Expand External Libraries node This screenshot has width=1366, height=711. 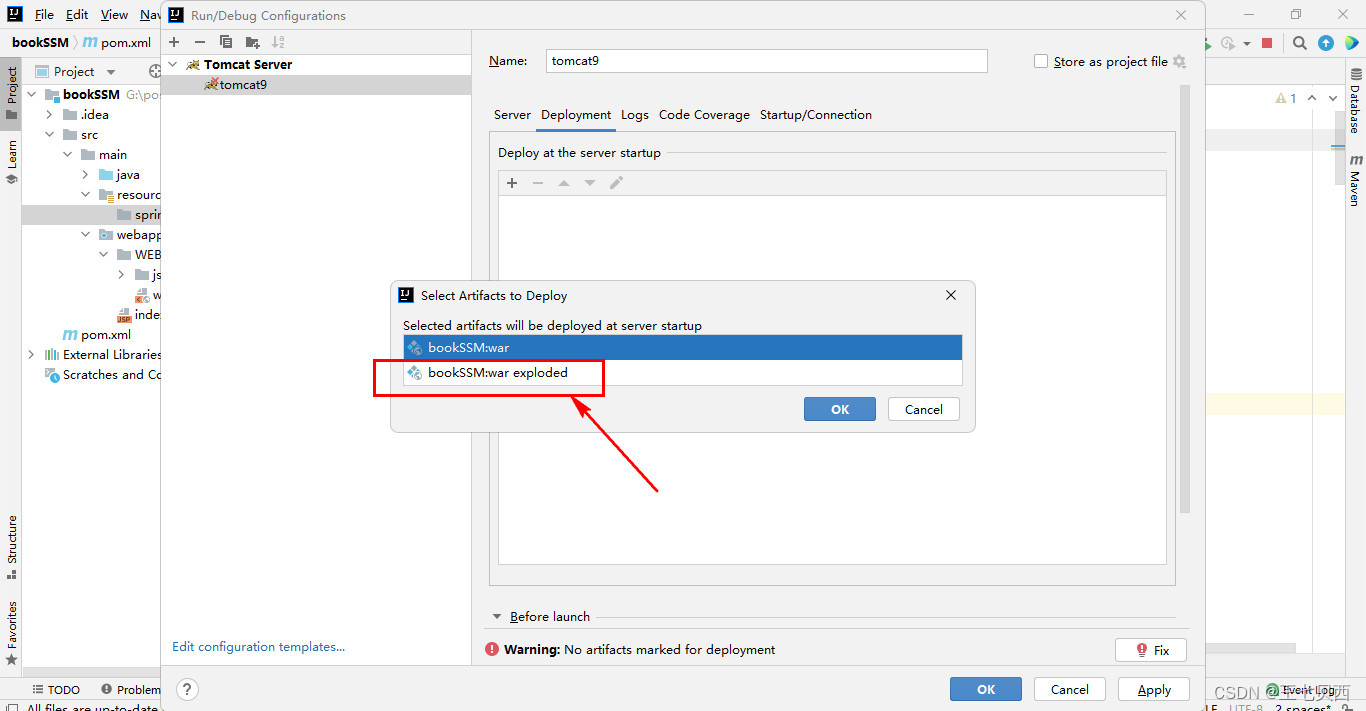(x=31, y=355)
